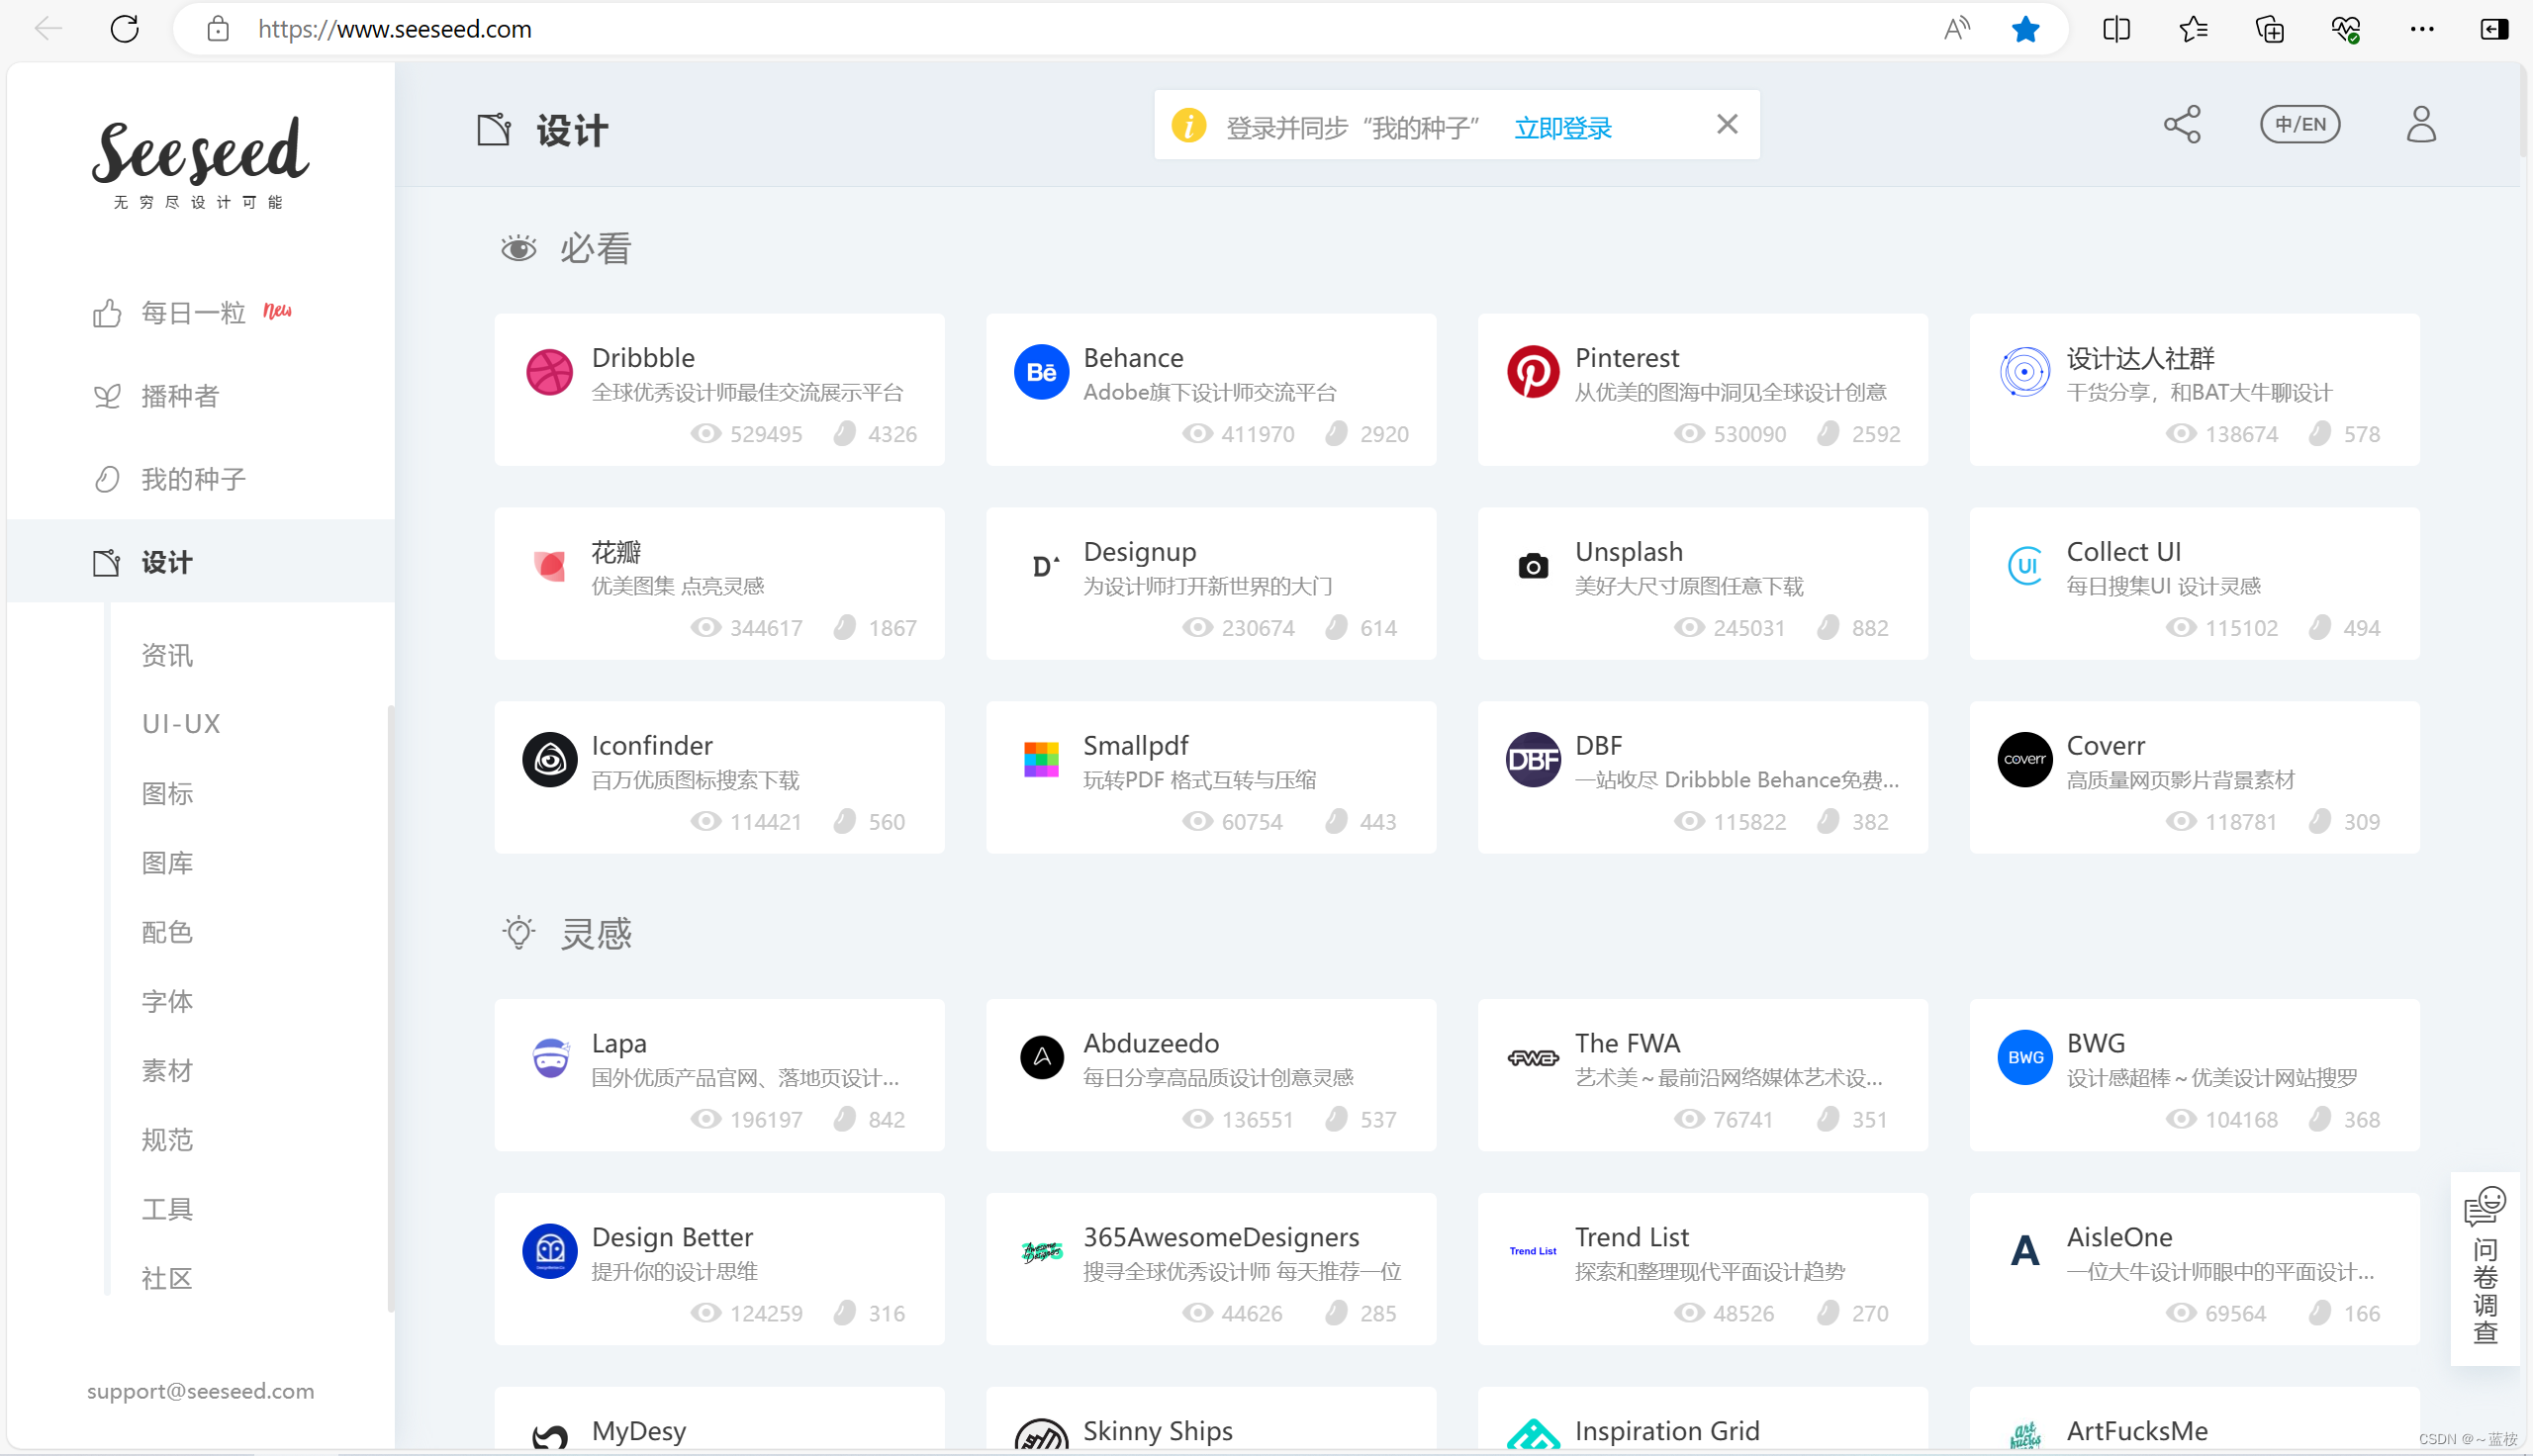Select the 图库 subcategory

pyautogui.click(x=167, y=862)
